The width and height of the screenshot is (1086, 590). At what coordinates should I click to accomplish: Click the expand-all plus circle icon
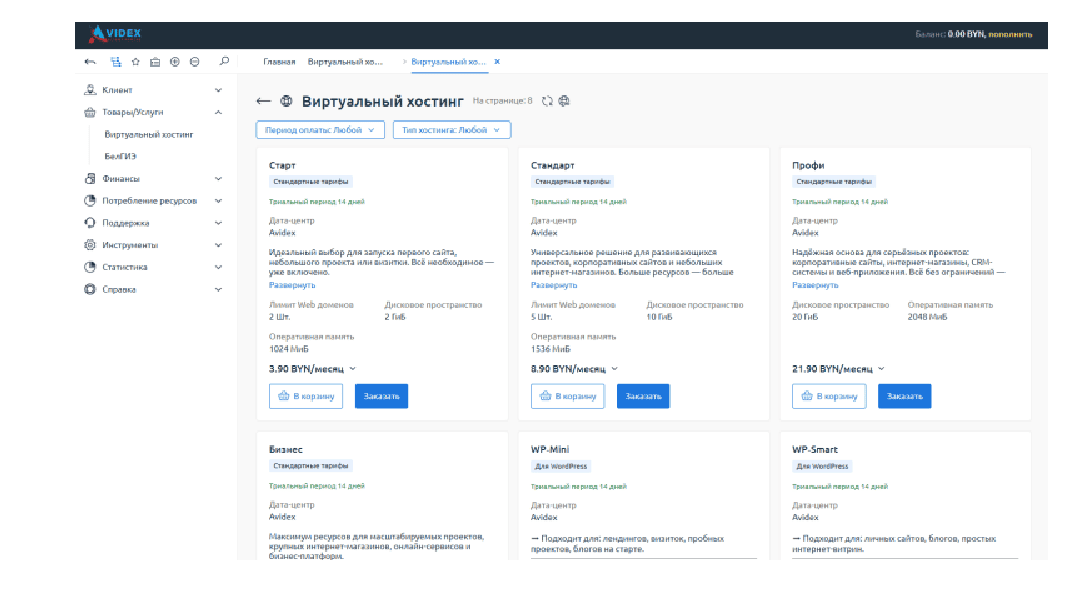pyautogui.click(x=175, y=62)
